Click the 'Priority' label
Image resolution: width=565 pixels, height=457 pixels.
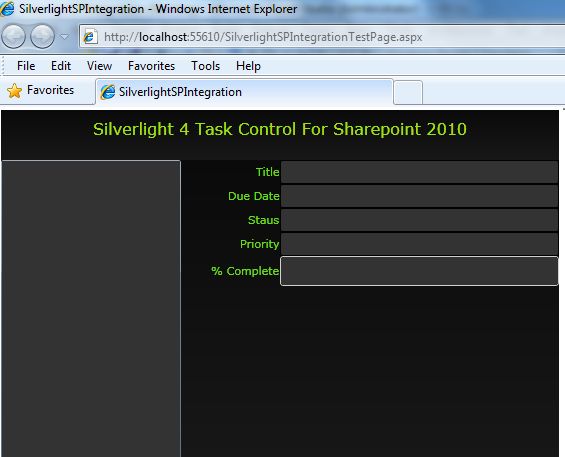point(259,244)
